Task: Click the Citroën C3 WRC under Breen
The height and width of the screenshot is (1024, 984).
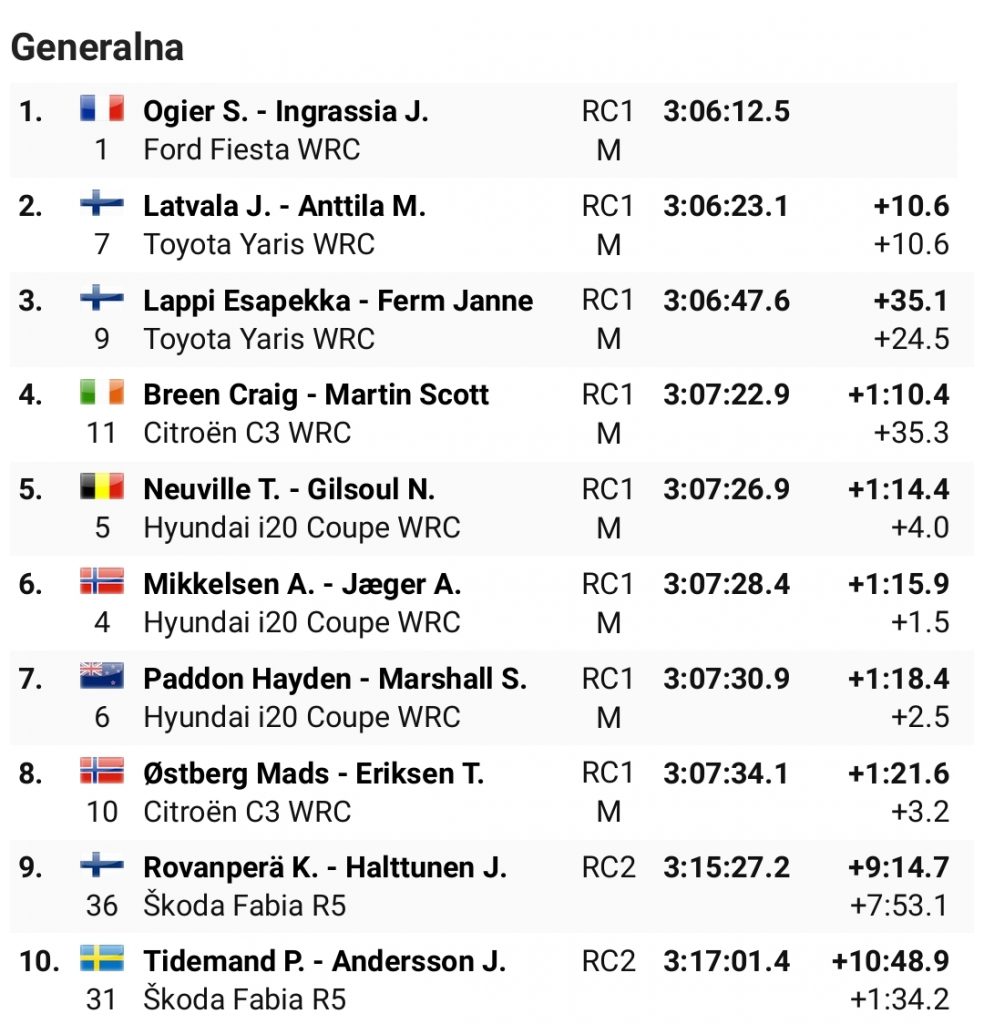Action: coord(247,433)
